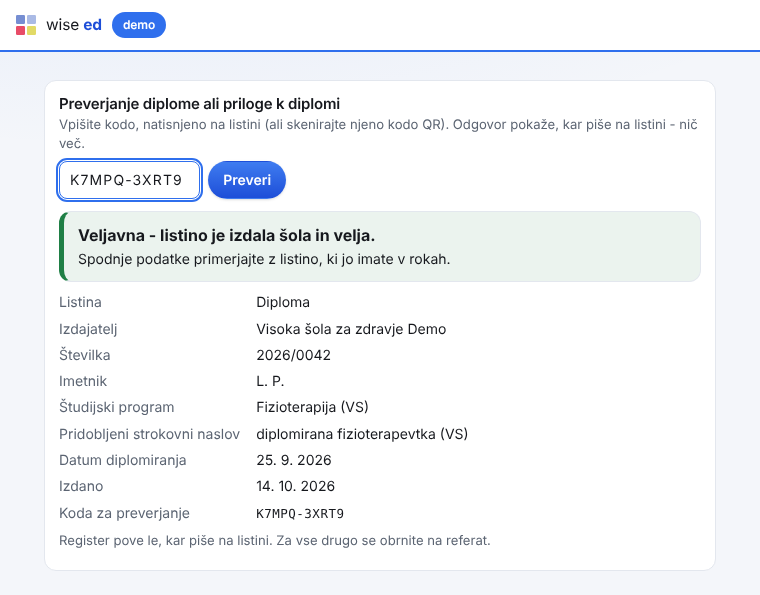Click the 'Imetnik' label
This screenshot has width=760, height=595.
click(82, 381)
